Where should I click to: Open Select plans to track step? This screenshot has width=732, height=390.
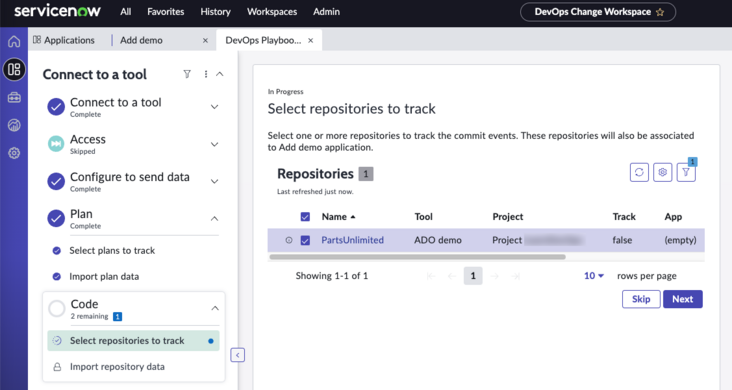[112, 250]
